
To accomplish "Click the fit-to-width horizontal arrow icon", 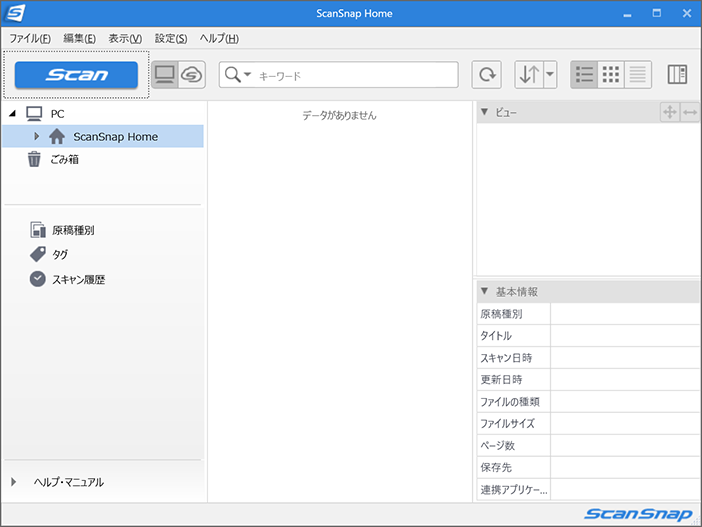I will 690,112.
